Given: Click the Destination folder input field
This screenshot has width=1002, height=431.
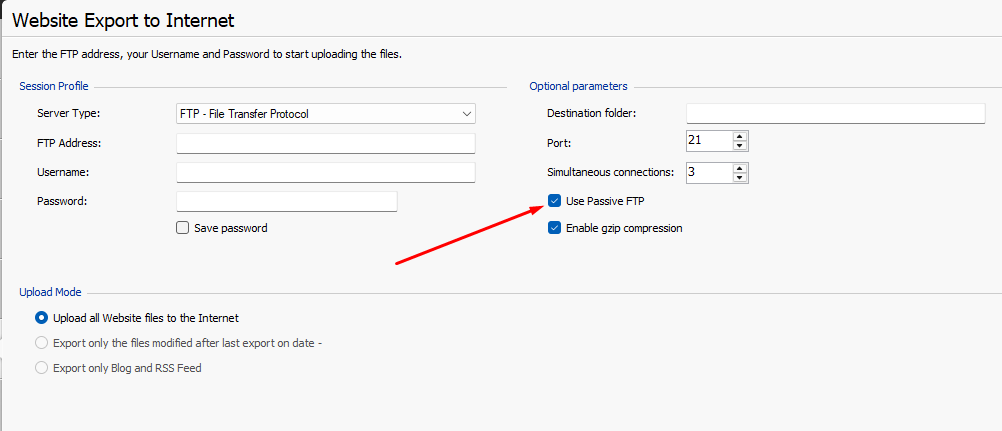Looking at the screenshot, I should (x=835, y=113).
